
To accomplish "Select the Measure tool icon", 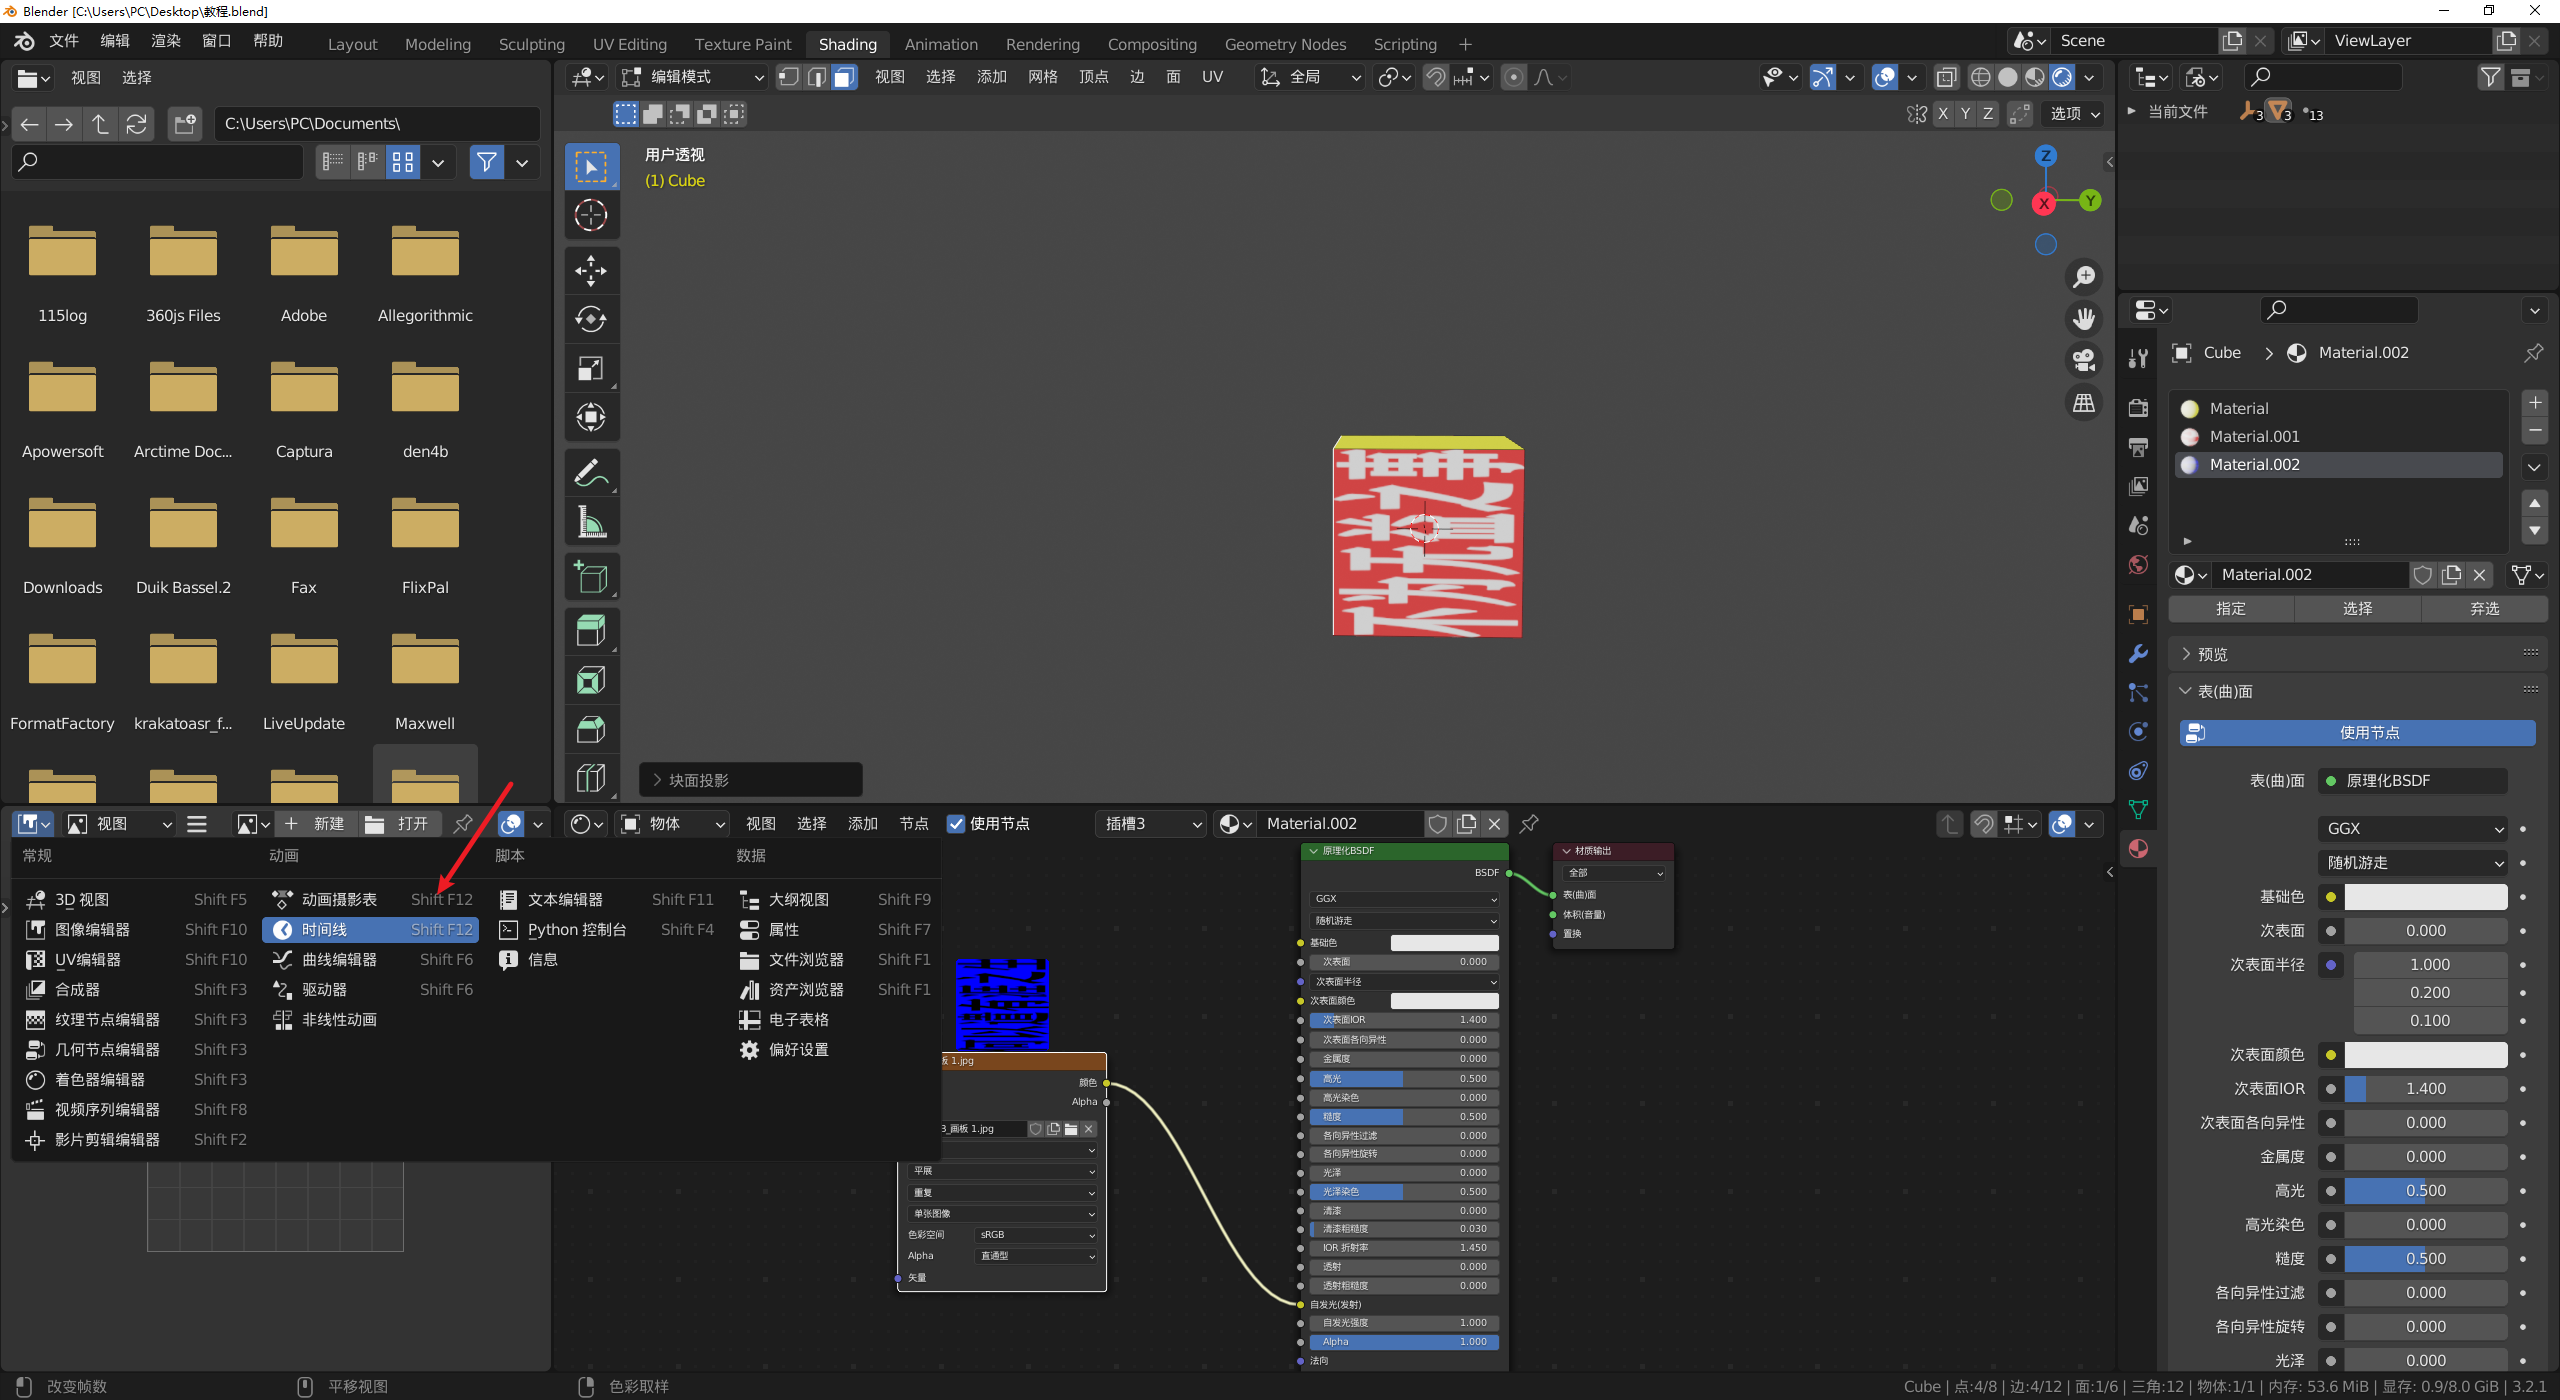I will click(591, 522).
